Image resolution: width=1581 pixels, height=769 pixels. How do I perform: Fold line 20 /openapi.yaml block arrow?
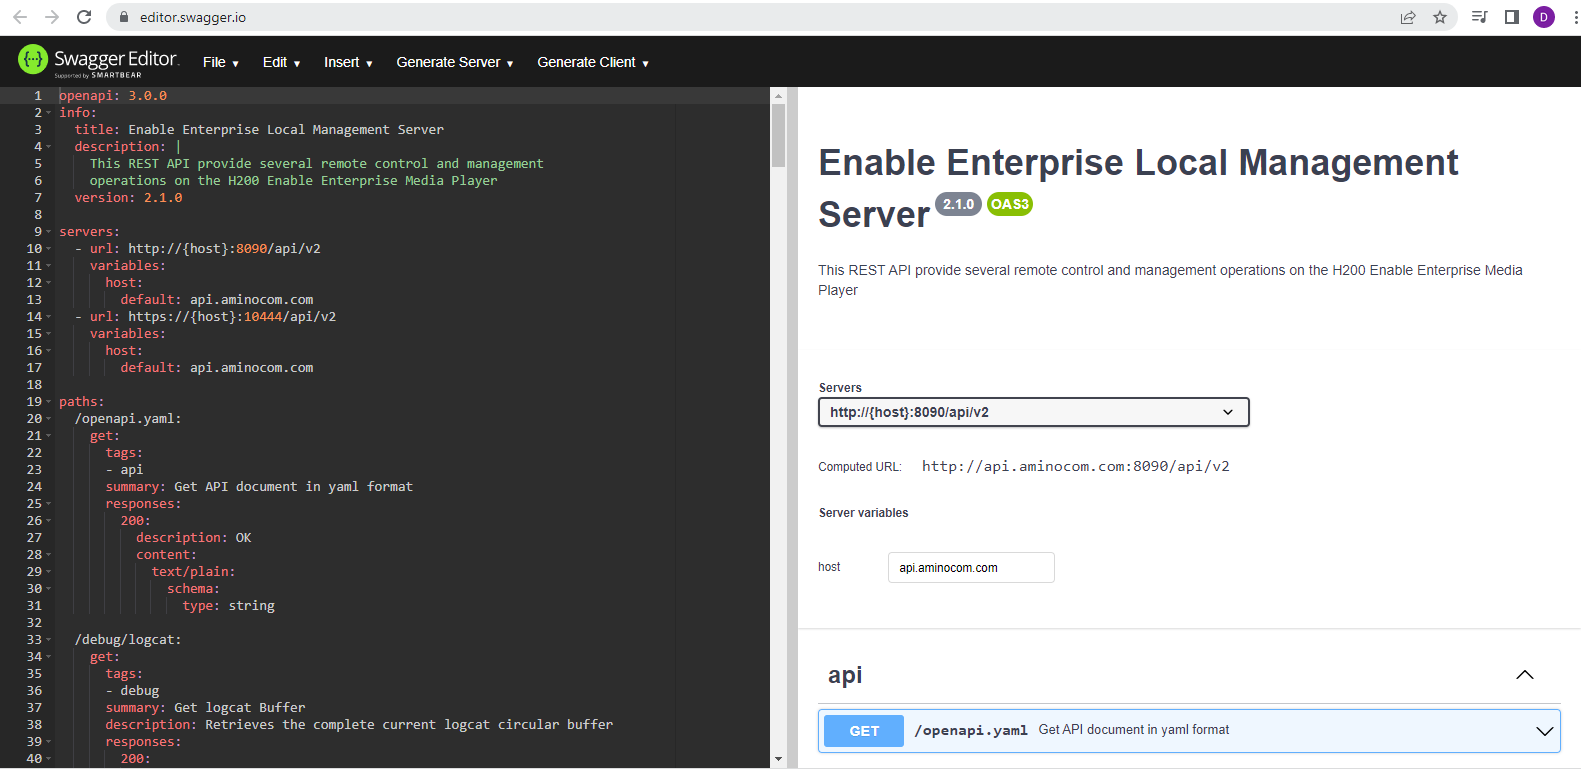coord(48,419)
